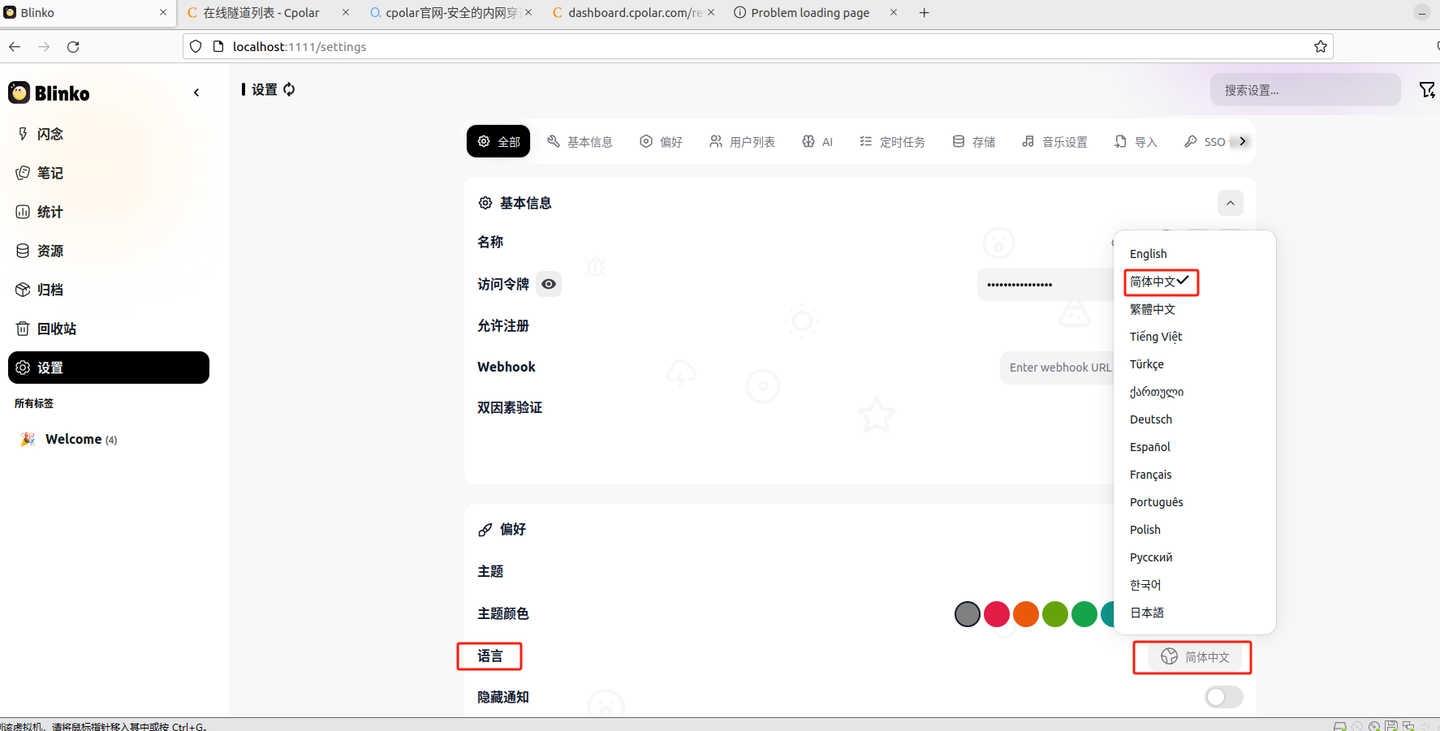Screen dimensions: 1440x731
Task: Reveal the 访问令牌 token with the eye icon
Action: (x=548, y=284)
